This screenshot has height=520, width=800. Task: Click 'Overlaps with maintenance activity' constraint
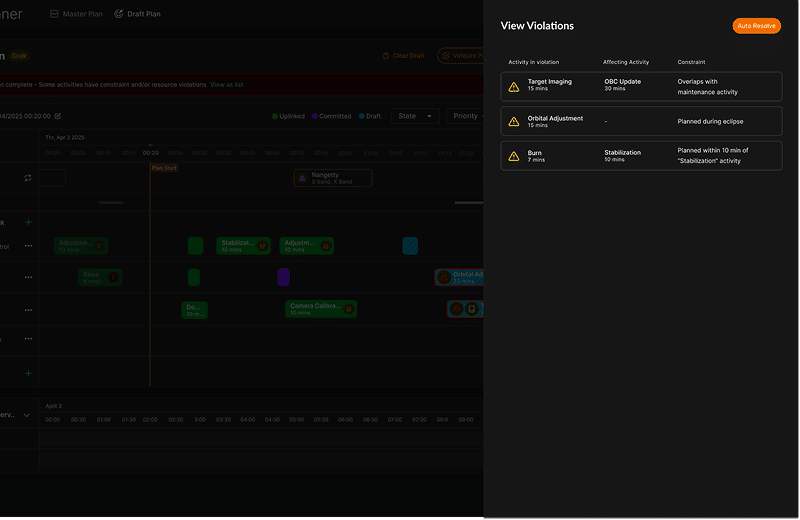tap(708, 87)
